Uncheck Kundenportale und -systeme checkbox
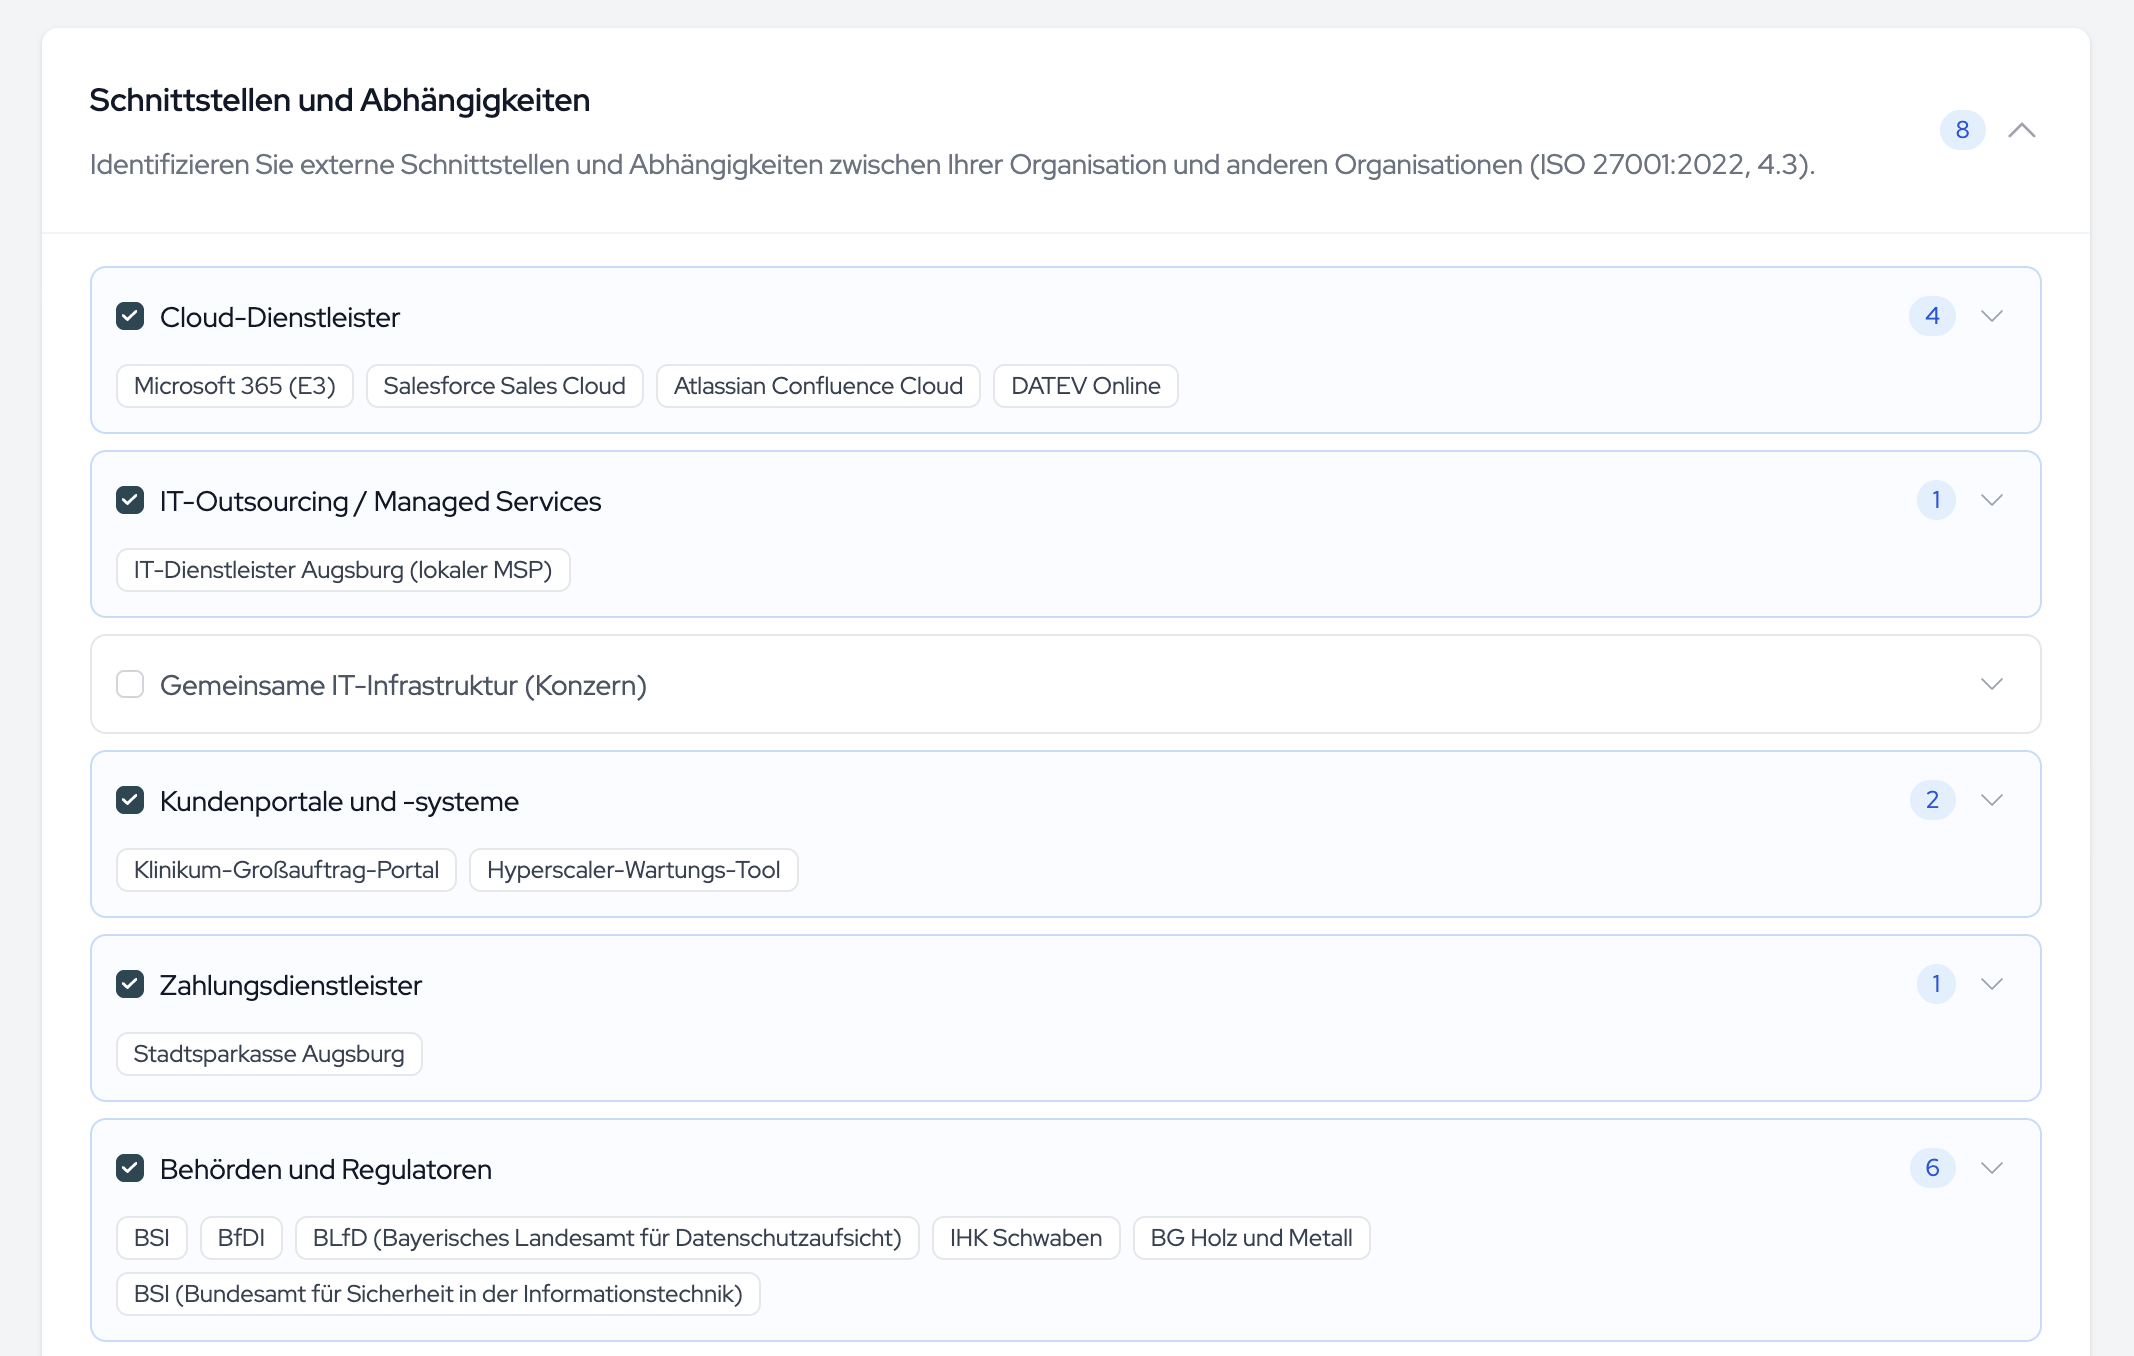 coord(130,800)
